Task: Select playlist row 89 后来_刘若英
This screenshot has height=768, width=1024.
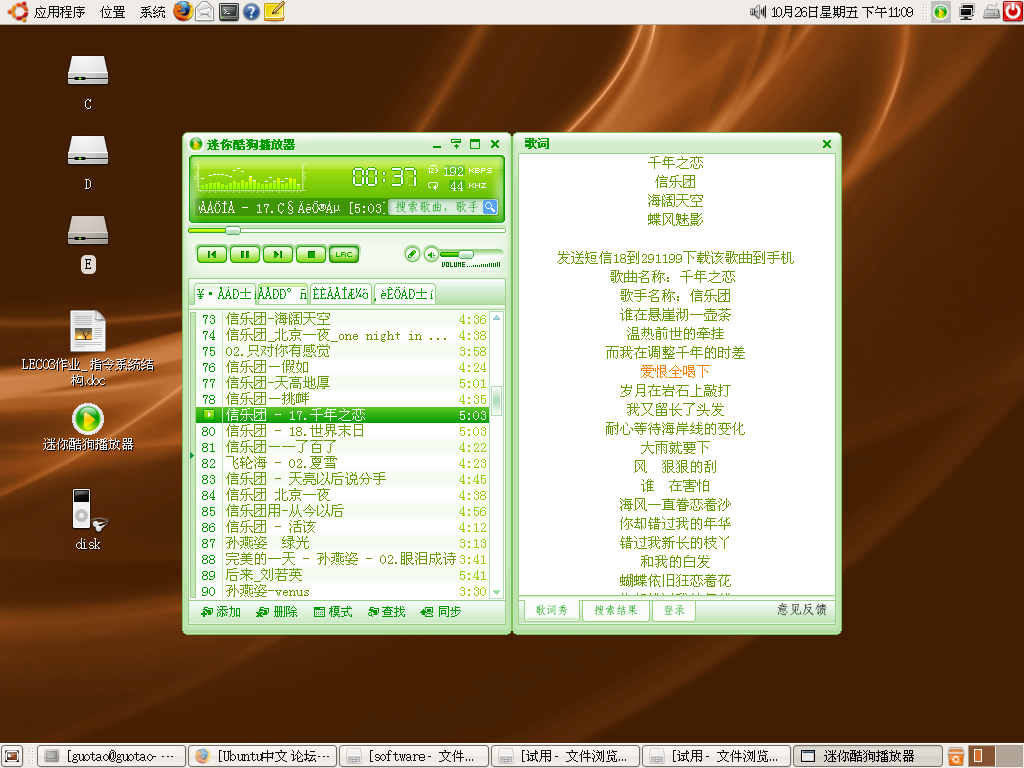Action: click(343, 575)
